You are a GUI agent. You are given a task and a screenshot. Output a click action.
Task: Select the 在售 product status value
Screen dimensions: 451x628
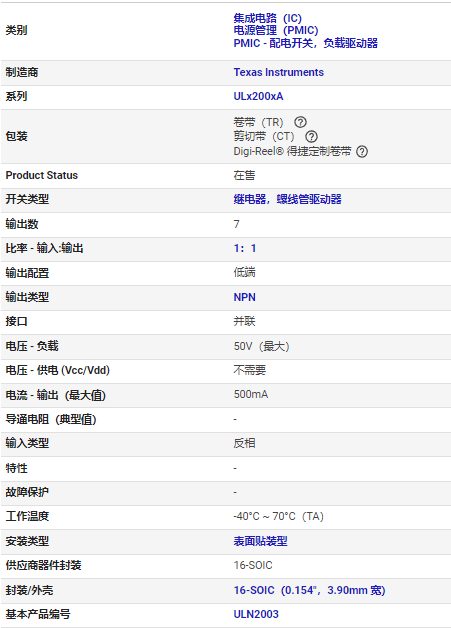point(244,175)
